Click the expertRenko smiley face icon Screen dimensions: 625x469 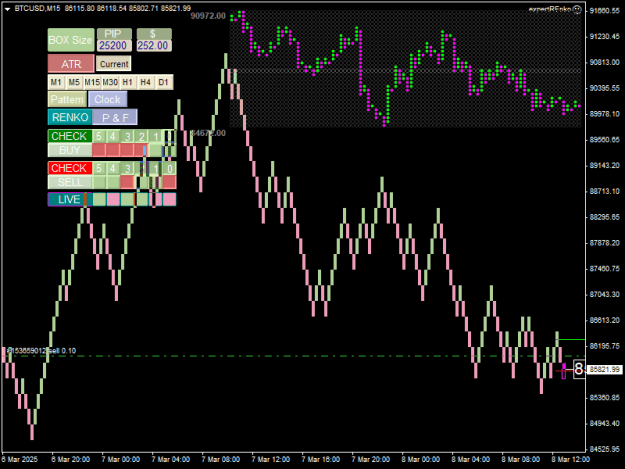[x=577, y=10]
